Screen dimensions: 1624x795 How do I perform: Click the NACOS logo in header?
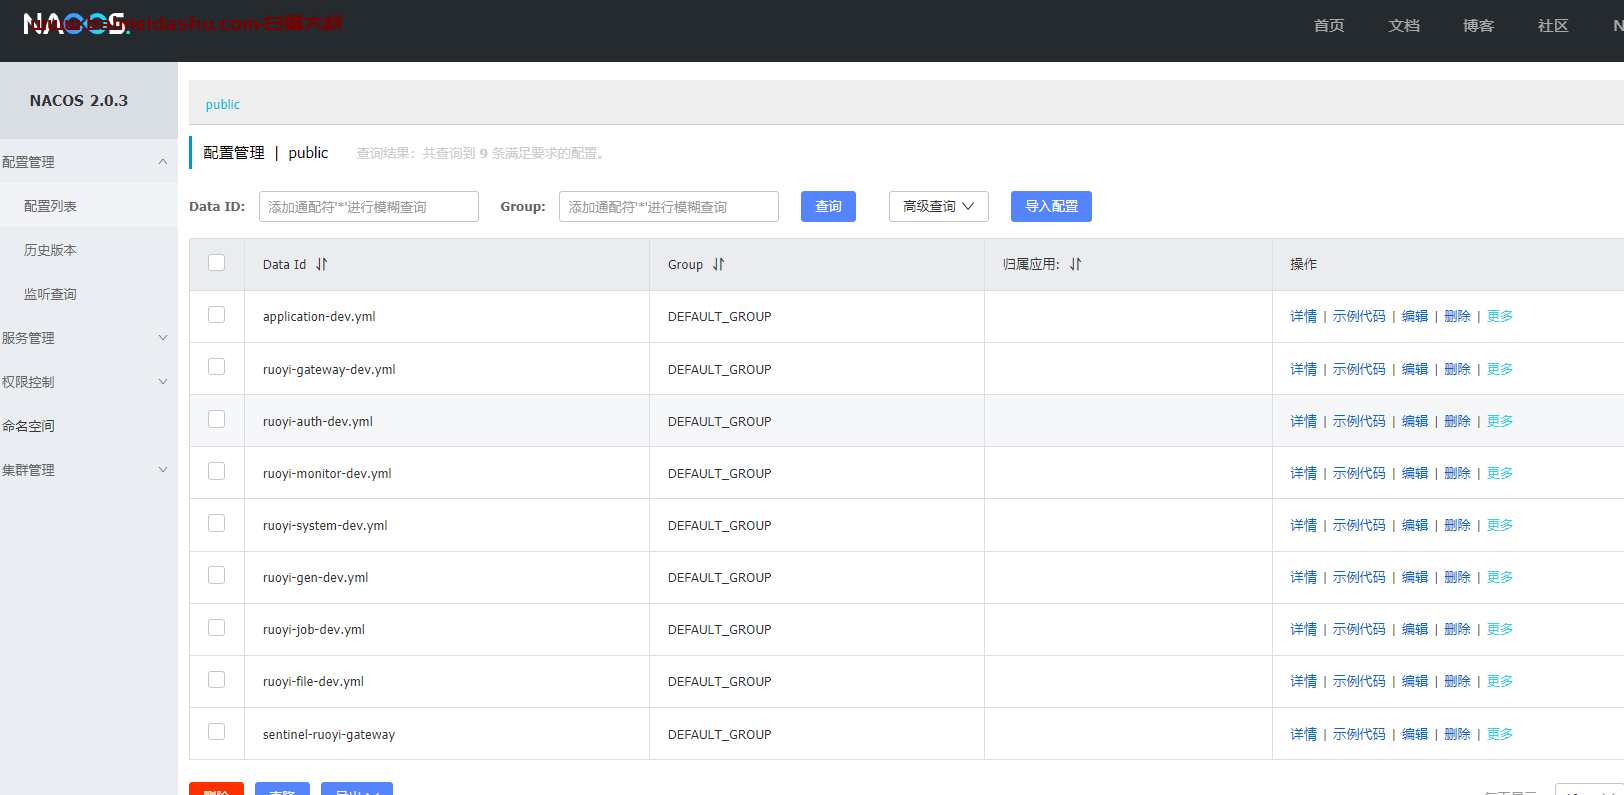click(77, 24)
